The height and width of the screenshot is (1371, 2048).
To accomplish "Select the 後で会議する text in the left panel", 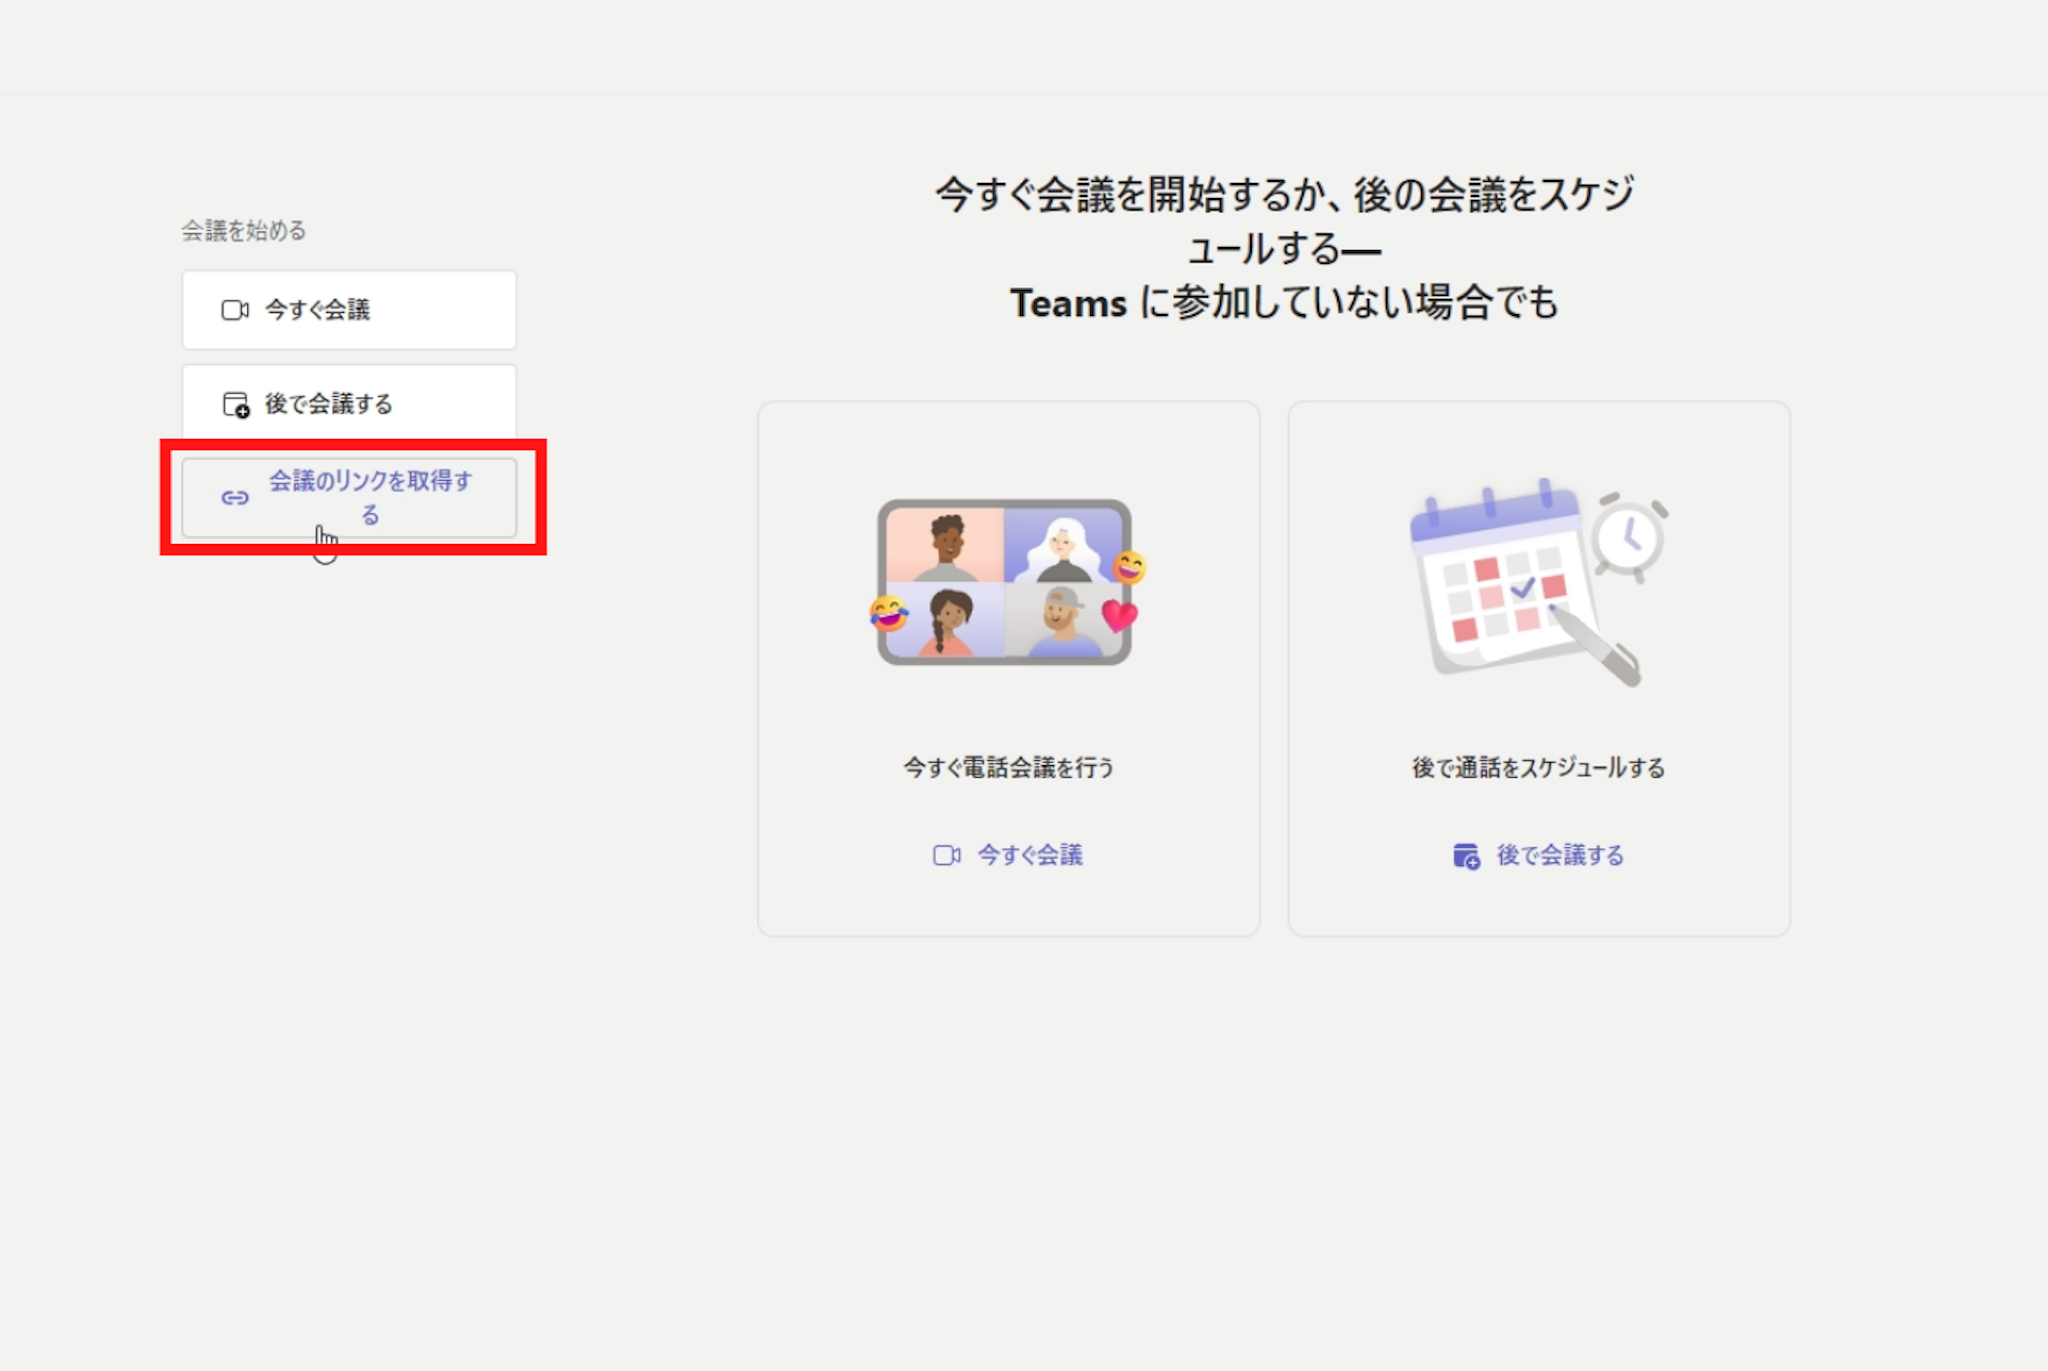I will pyautogui.click(x=328, y=404).
